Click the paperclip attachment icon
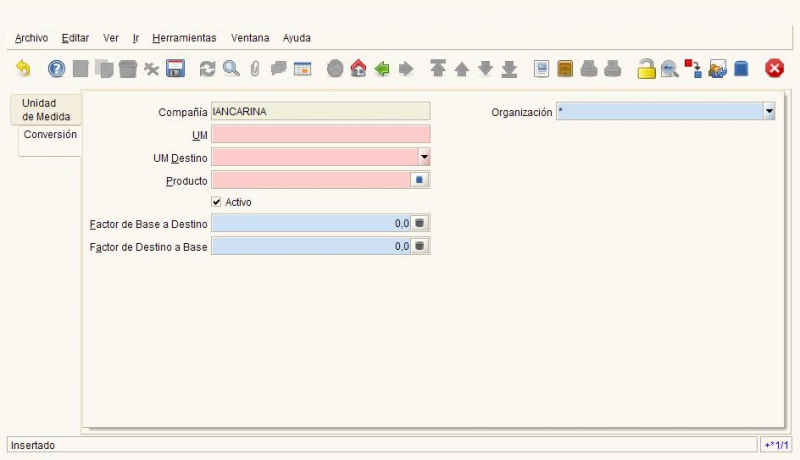Viewport: 800px width, 460px height. pos(255,69)
